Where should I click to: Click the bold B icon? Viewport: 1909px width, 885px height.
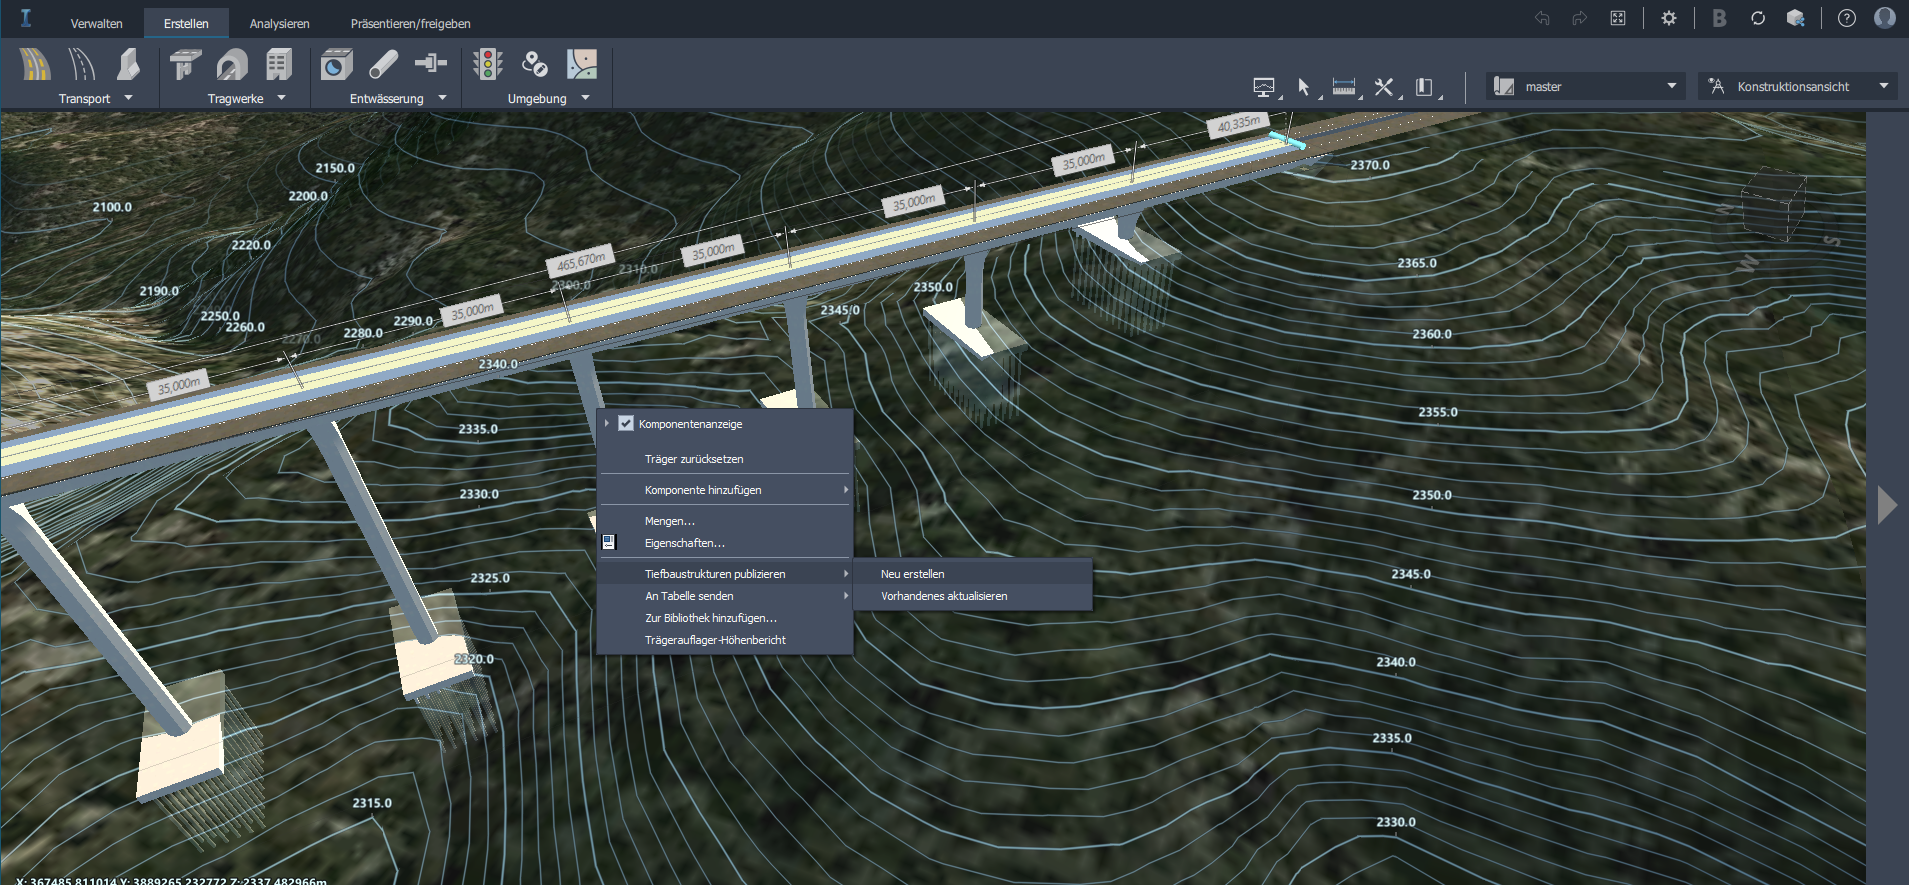1719,18
